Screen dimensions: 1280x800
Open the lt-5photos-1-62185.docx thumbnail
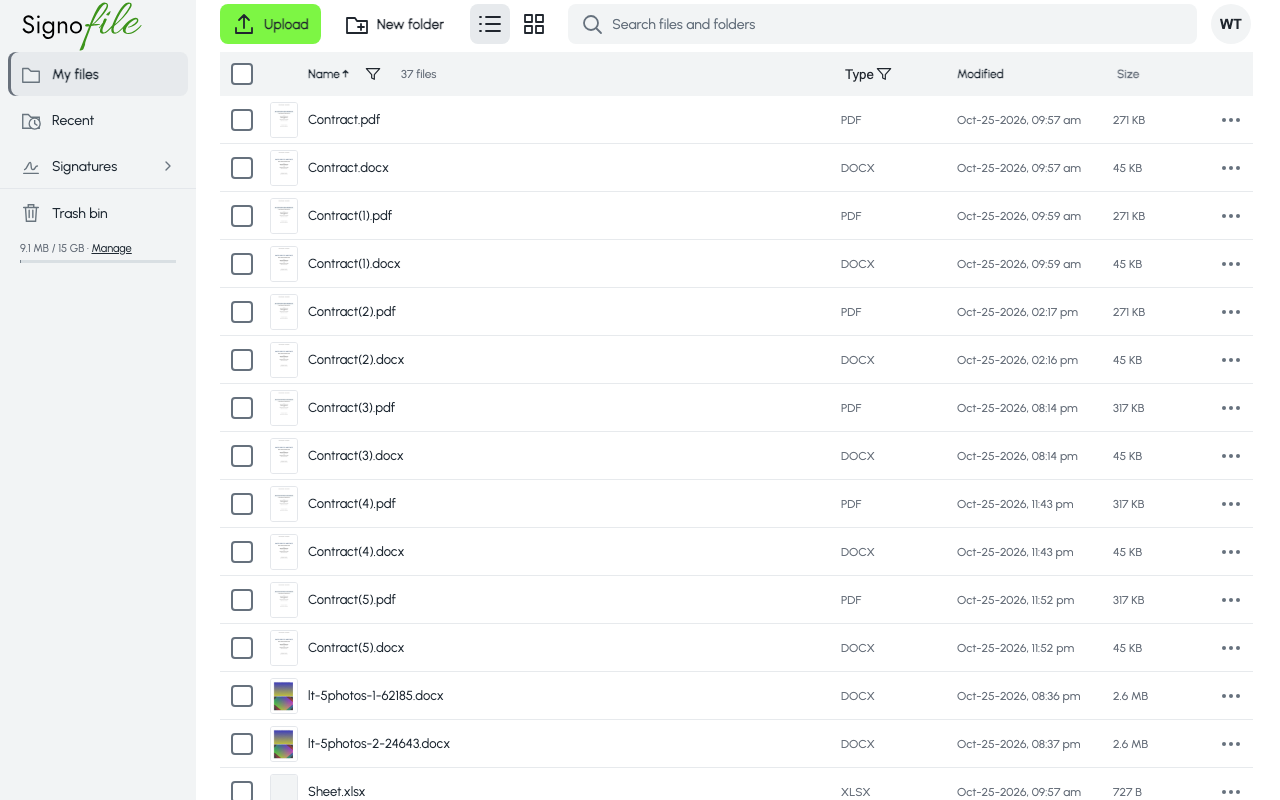point(284,696)
